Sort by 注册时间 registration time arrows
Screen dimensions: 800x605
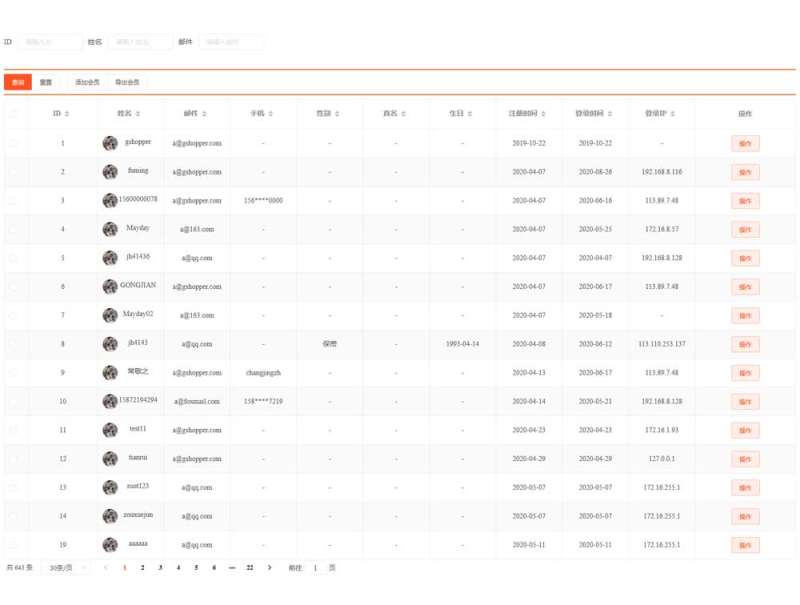point(544,114)
